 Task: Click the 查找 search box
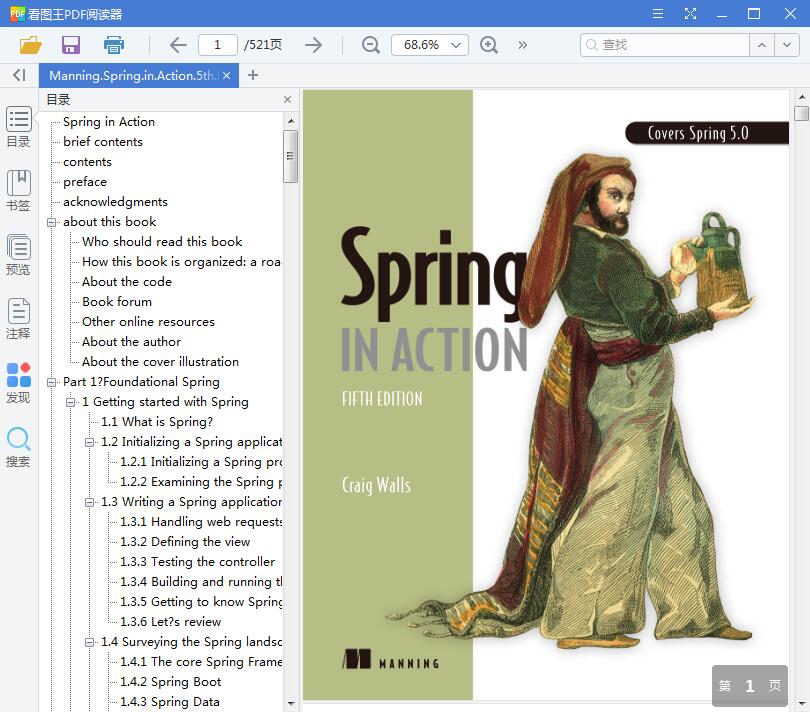(x=665, y=45)
